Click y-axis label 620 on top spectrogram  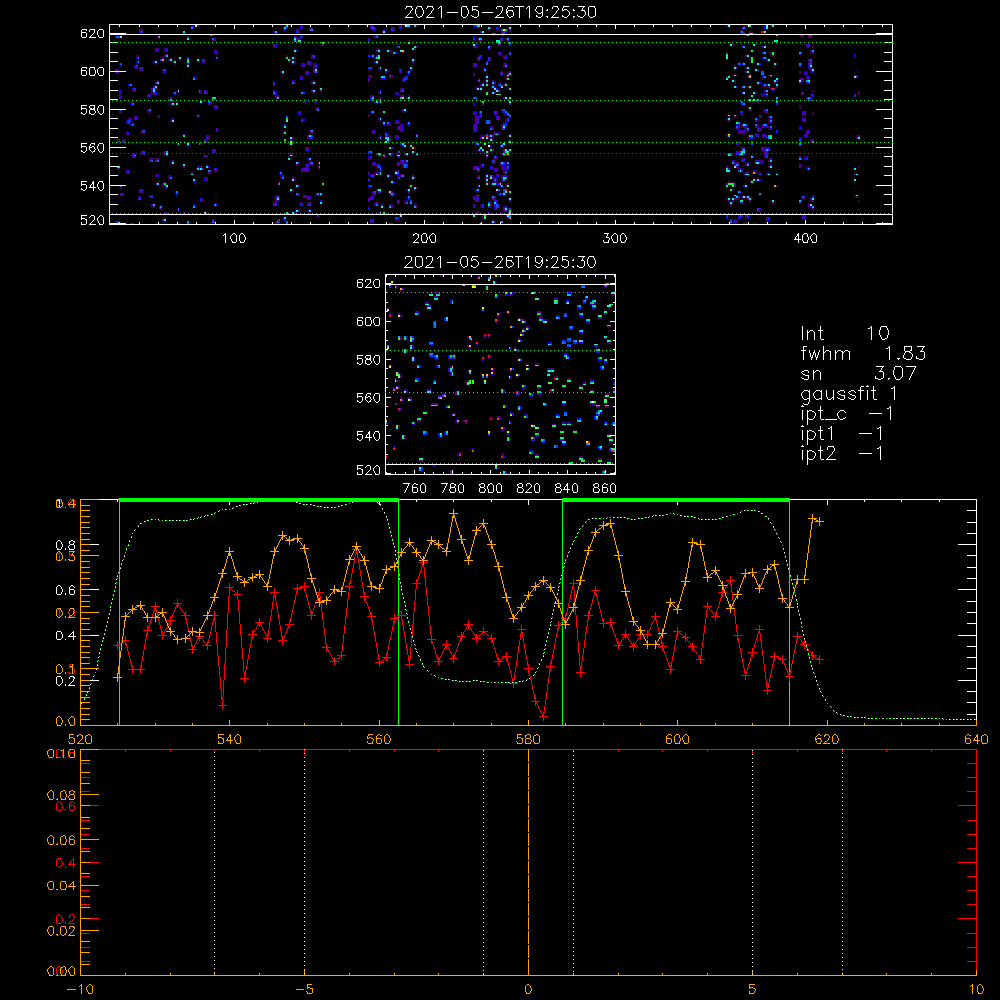coord(92,34)
